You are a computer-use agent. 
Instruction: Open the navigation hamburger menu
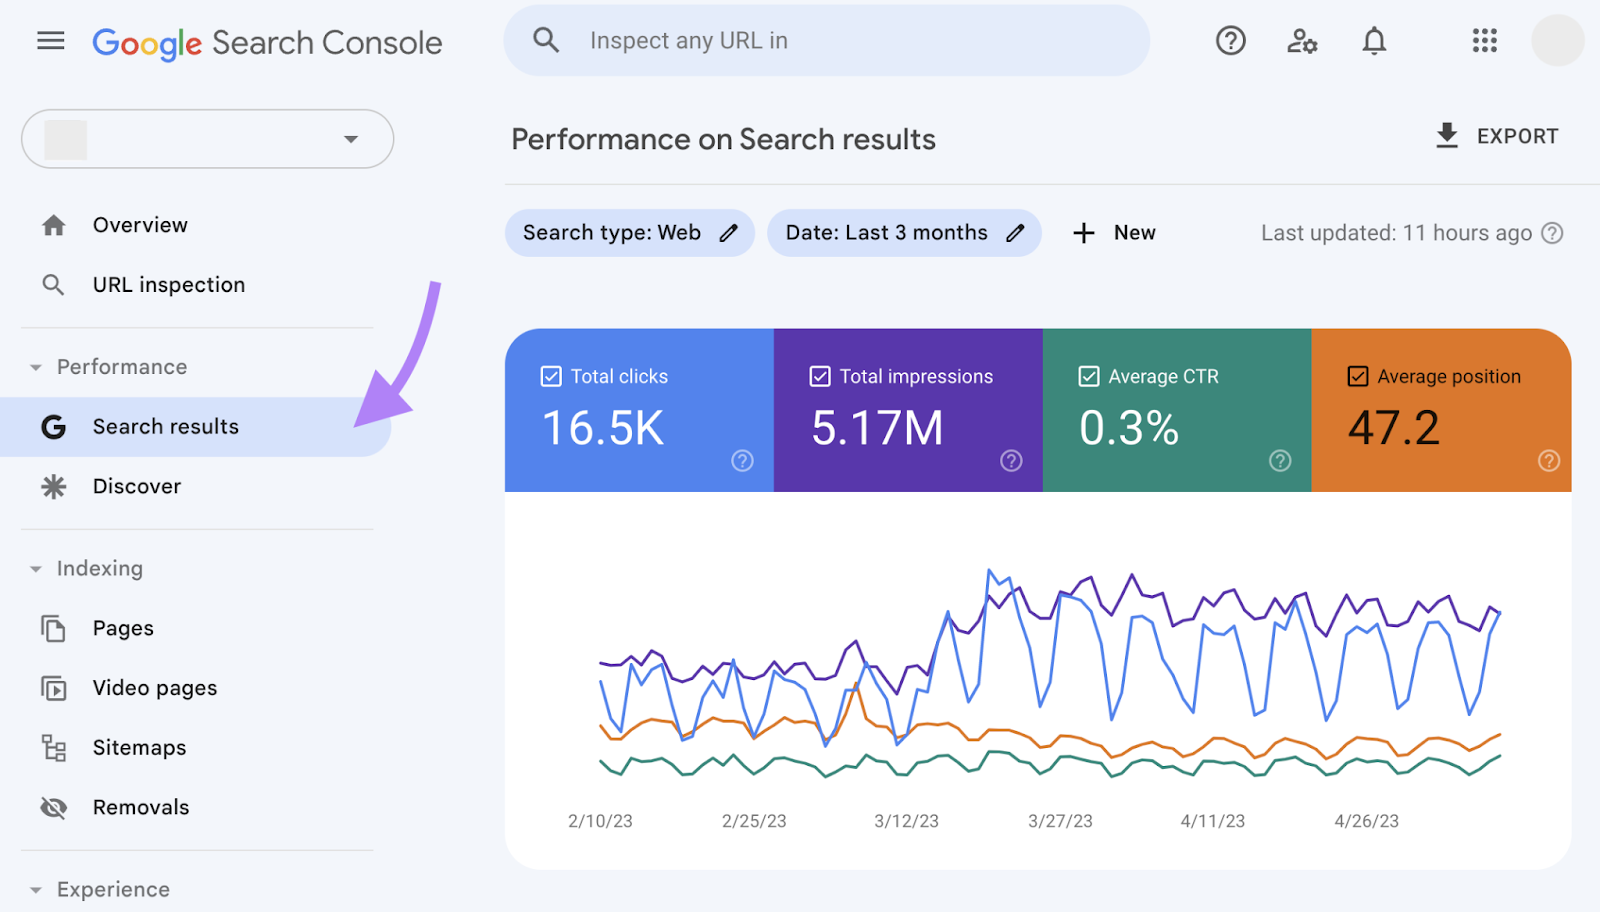[x=50, y=41]
